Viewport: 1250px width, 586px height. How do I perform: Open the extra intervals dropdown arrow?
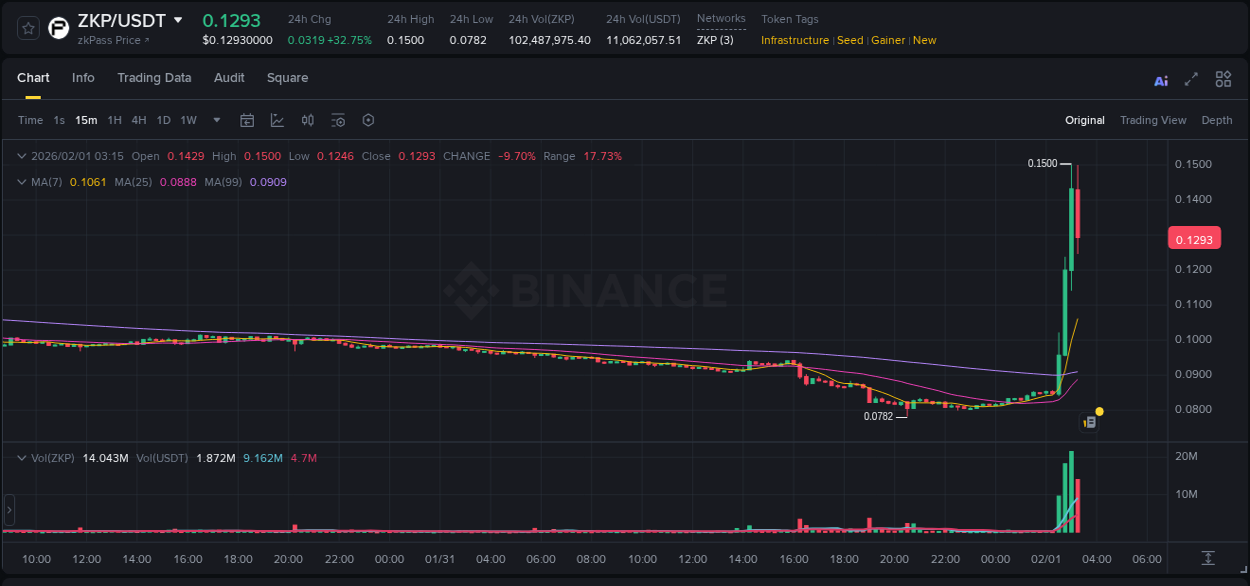click(216, 120)
